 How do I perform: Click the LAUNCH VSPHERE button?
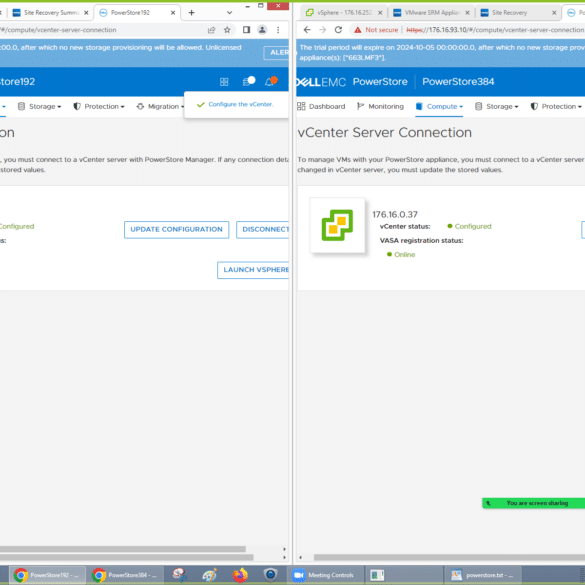253,270
